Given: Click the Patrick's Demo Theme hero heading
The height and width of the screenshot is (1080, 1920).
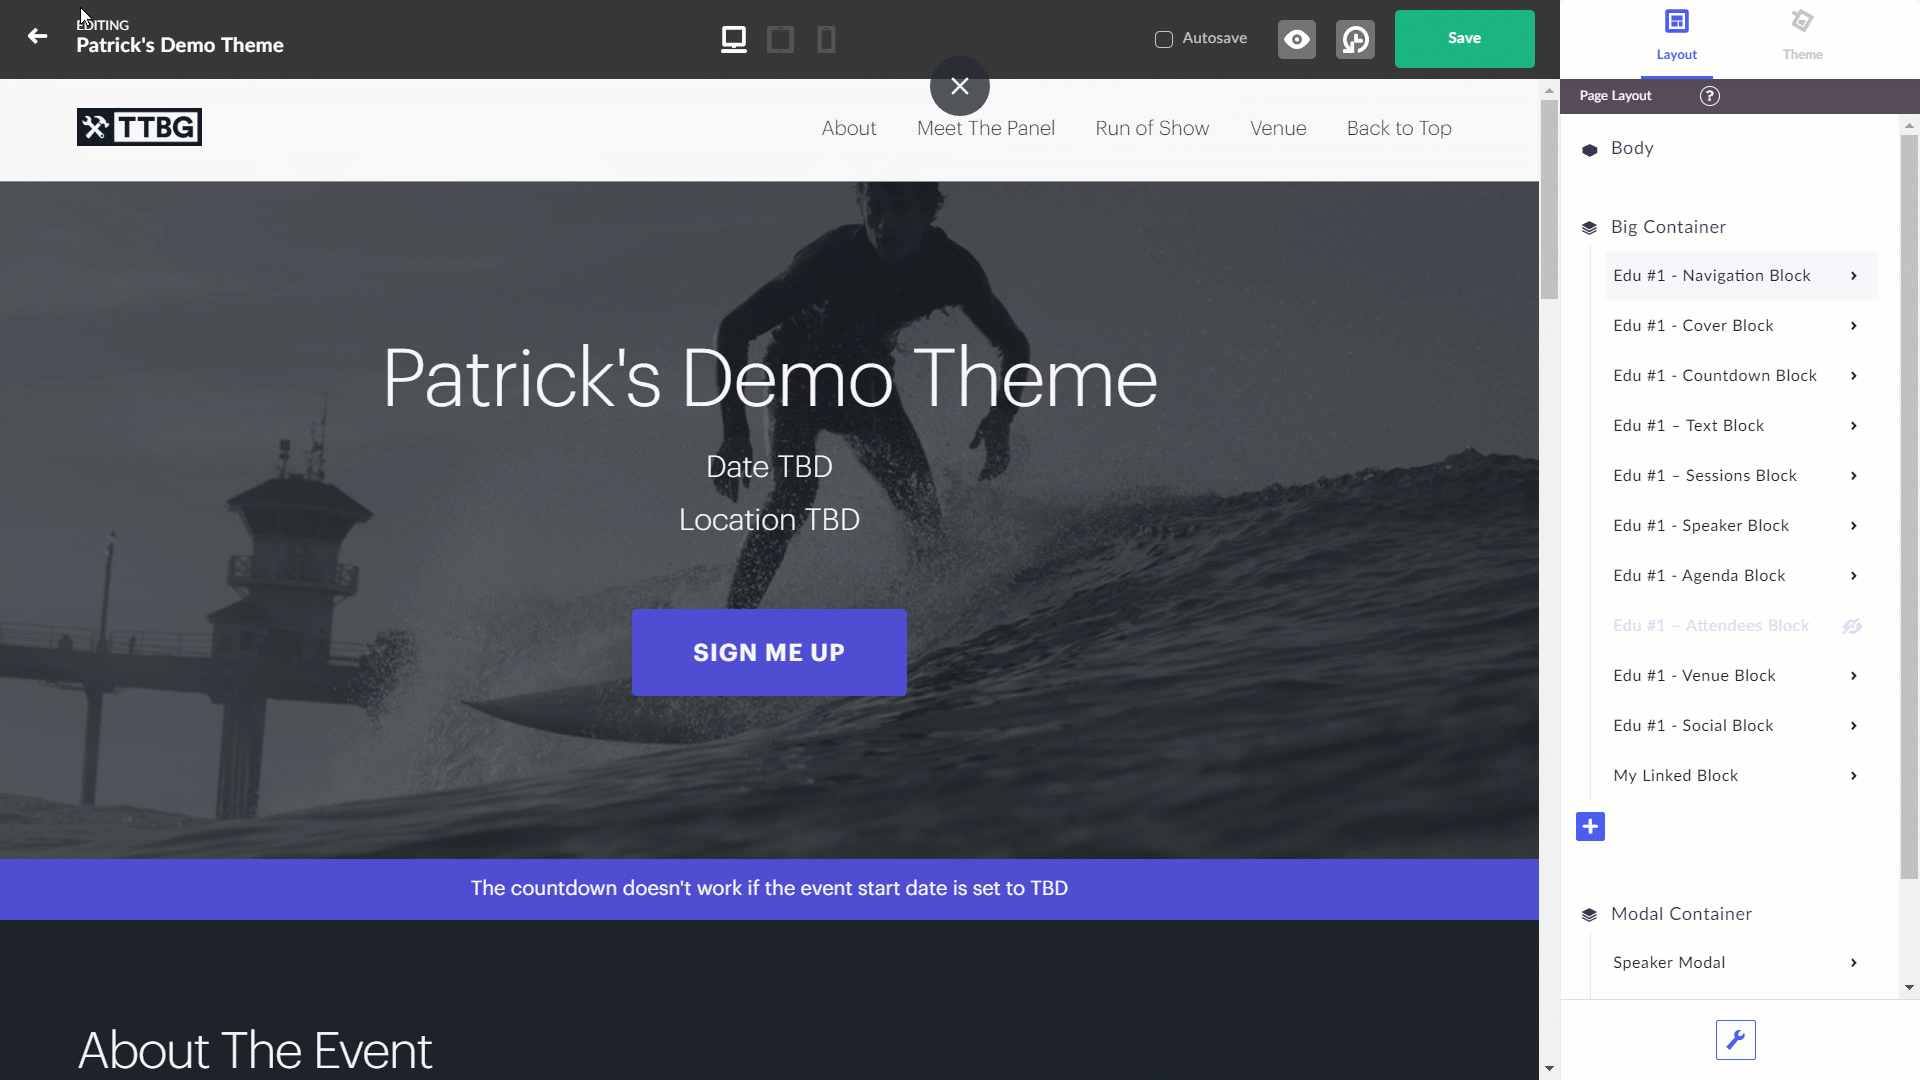Looking at the screenshot, I should 770,378.
